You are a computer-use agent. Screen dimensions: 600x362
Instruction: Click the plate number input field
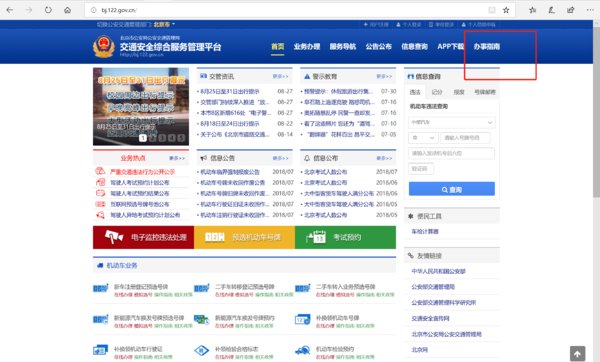tap(465, 138)
